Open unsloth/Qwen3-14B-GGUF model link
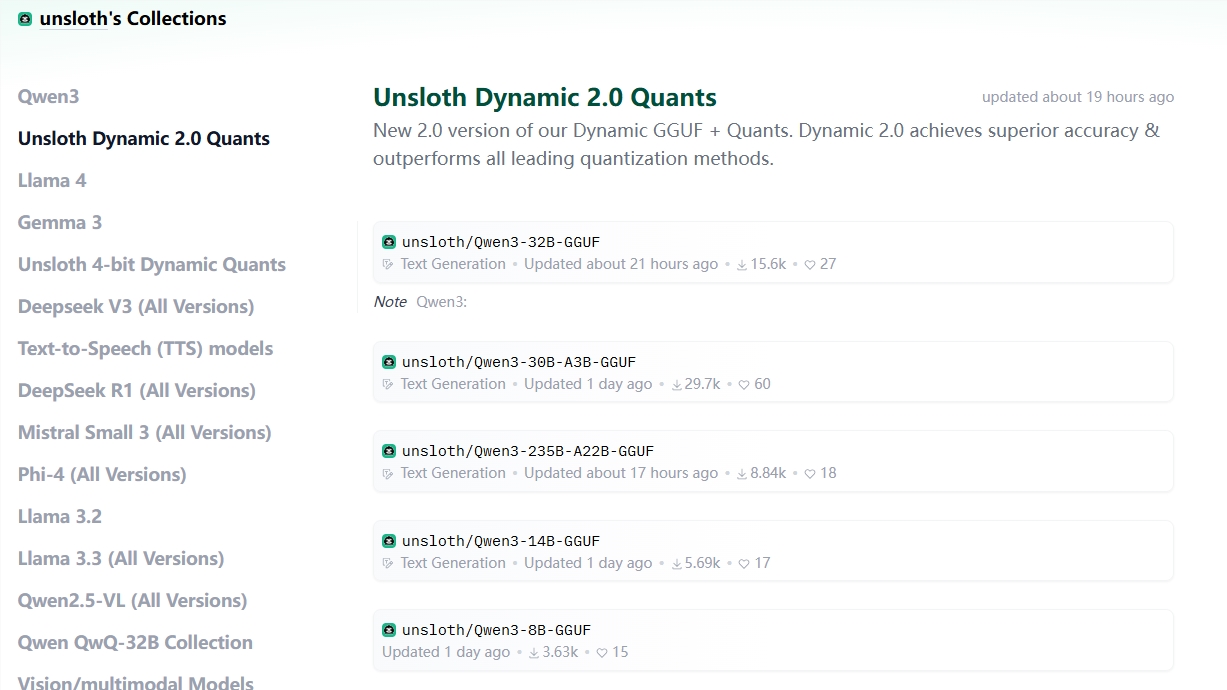1227x690 pixels. 501,541
